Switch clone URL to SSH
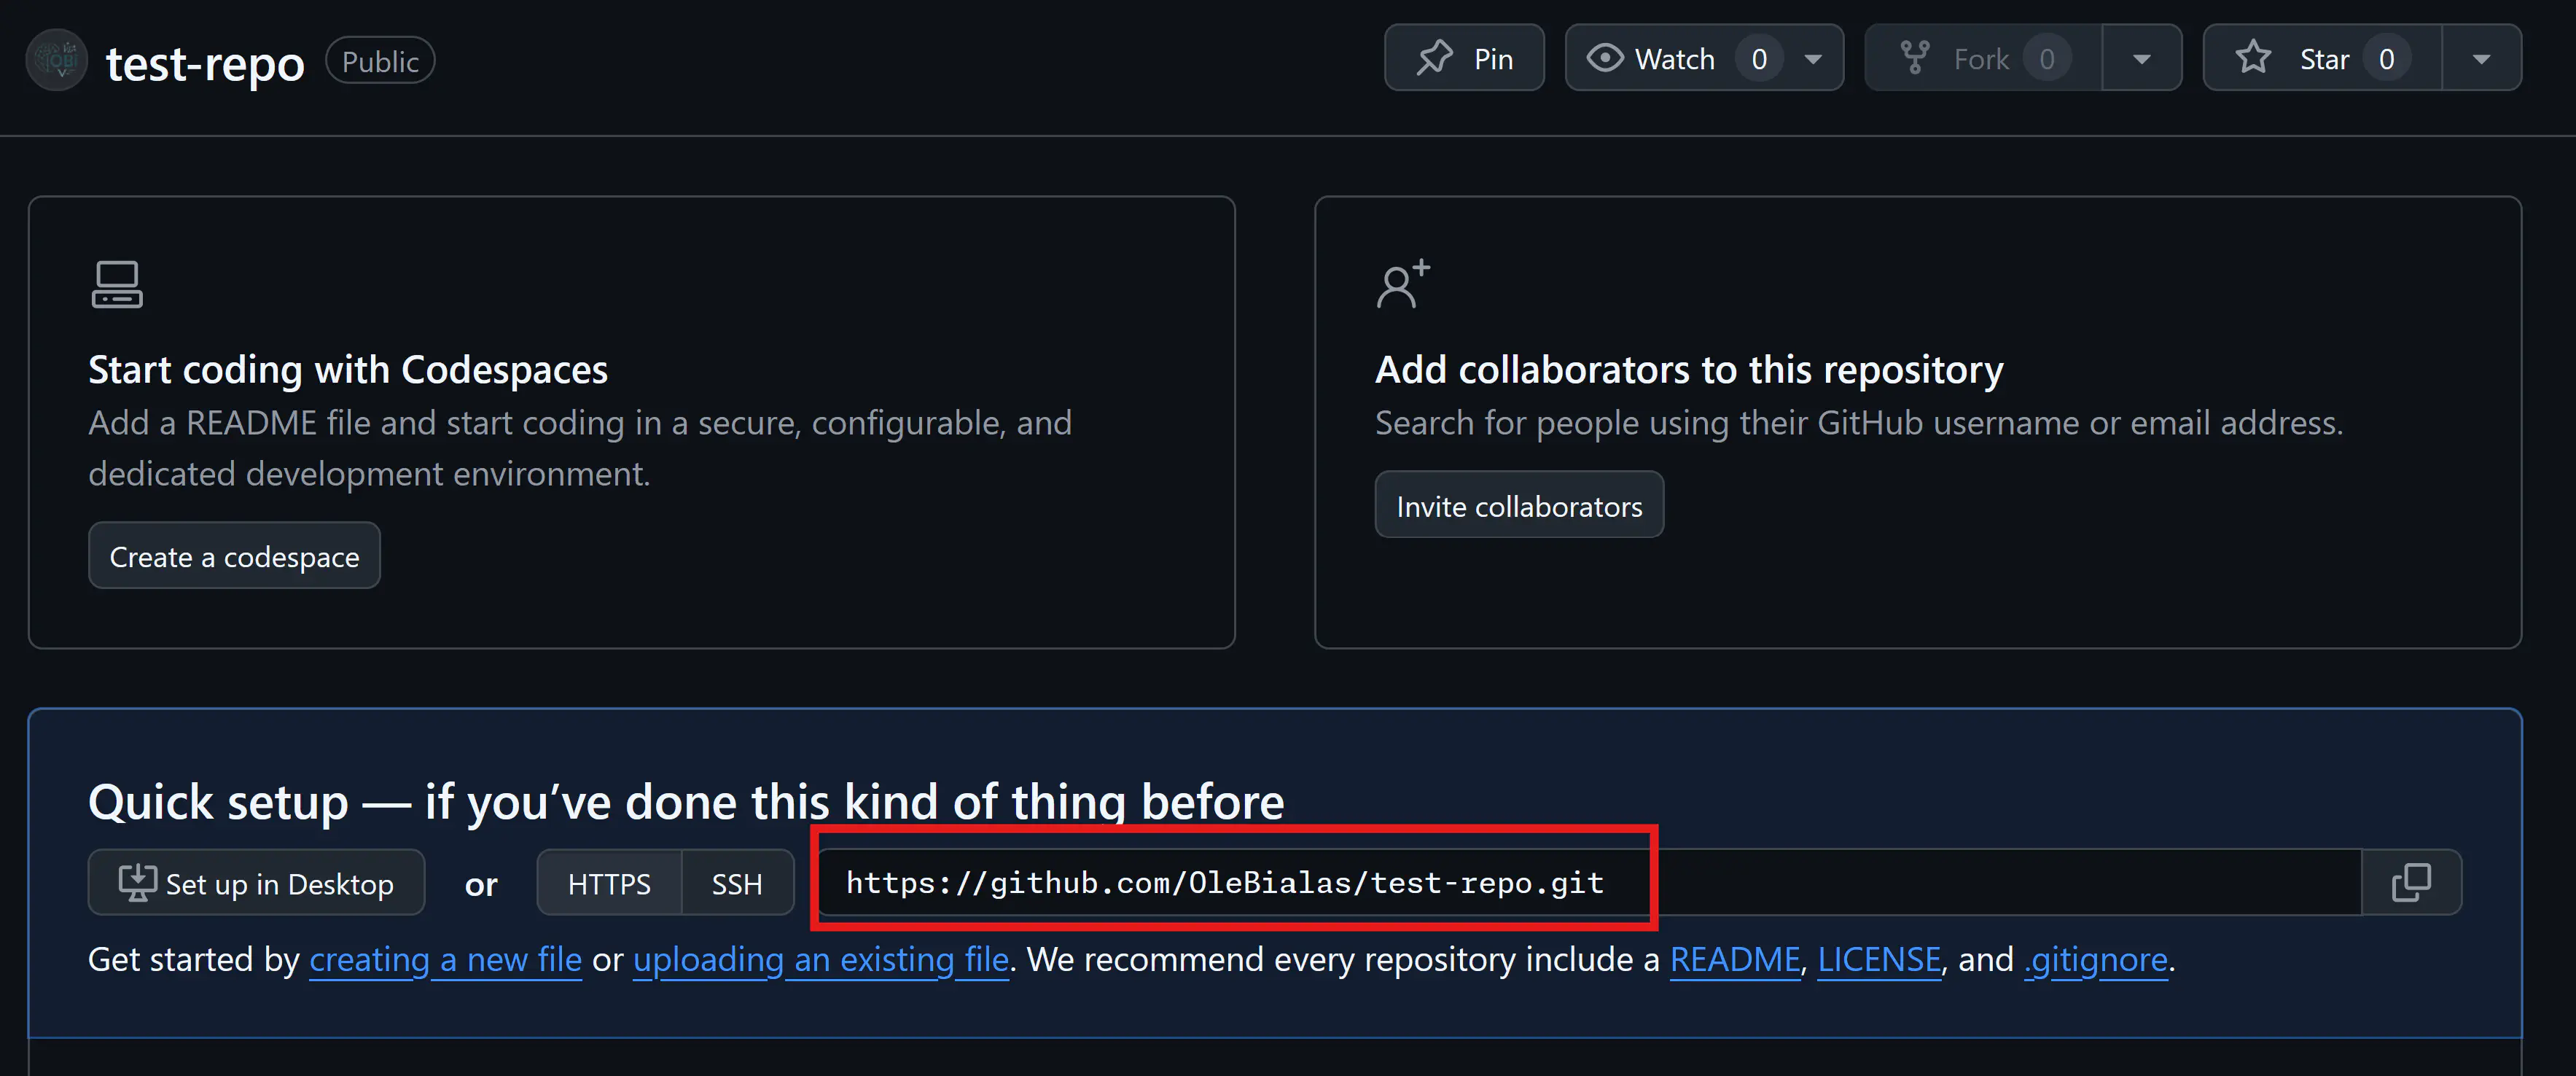The width and height of the screenshot is (2576, 1076). pos(737,884)
